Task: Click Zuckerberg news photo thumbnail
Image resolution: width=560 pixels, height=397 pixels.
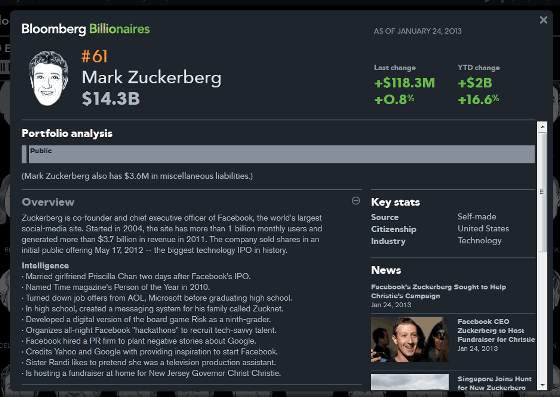Action: pos(410,340)
